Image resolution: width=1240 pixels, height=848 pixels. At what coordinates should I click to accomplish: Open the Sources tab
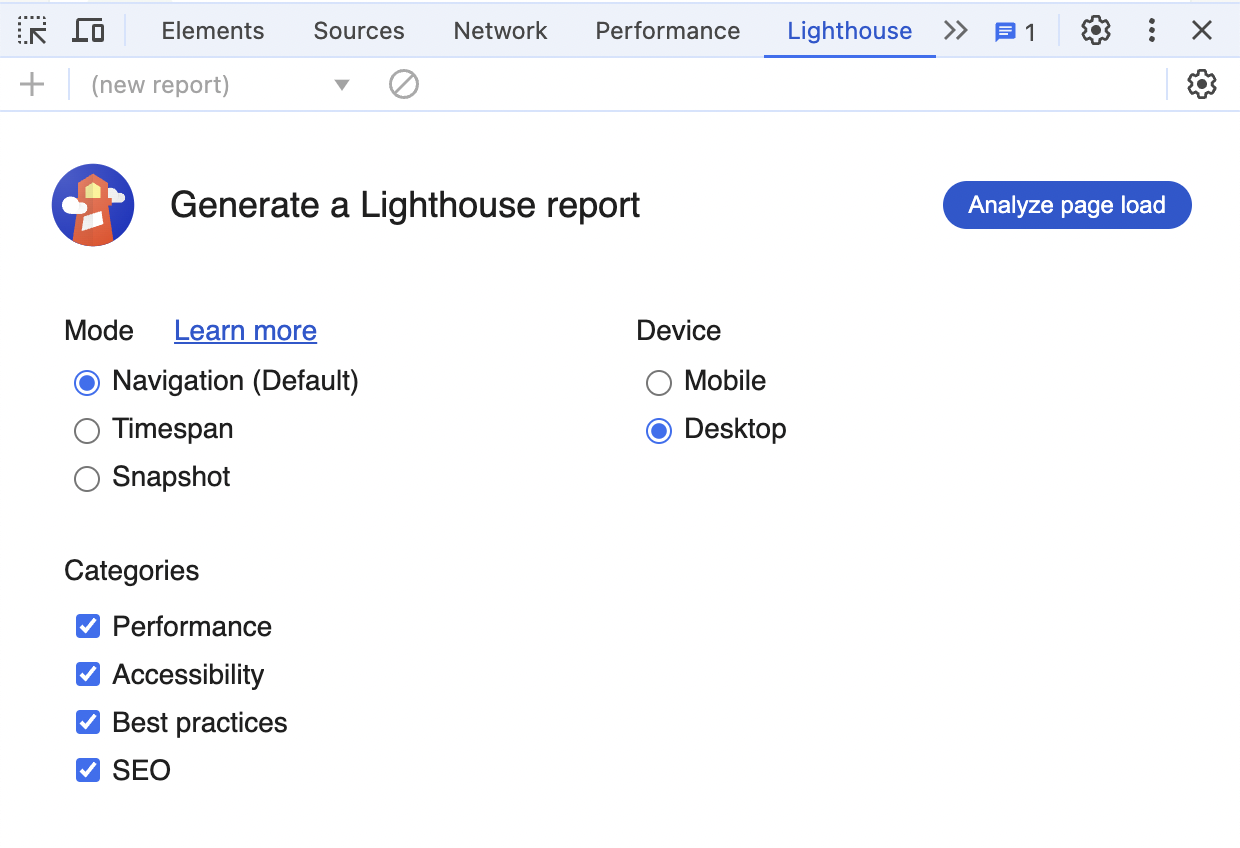(x=359, y=31)
